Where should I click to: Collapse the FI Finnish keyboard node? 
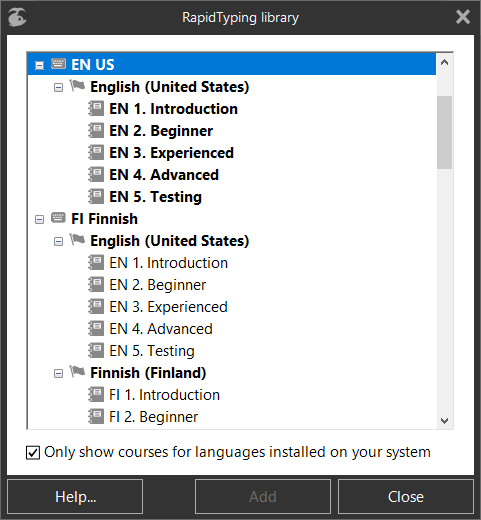pos(39,219)
